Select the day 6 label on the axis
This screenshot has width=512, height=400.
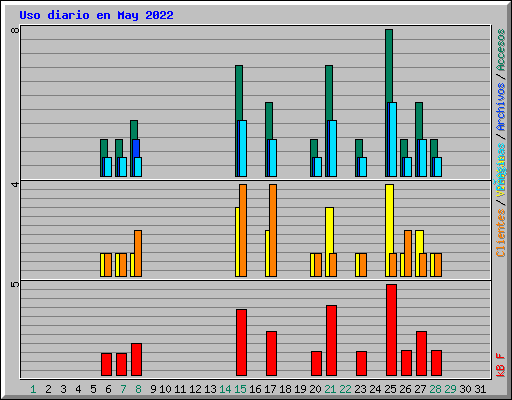[108, 389]
